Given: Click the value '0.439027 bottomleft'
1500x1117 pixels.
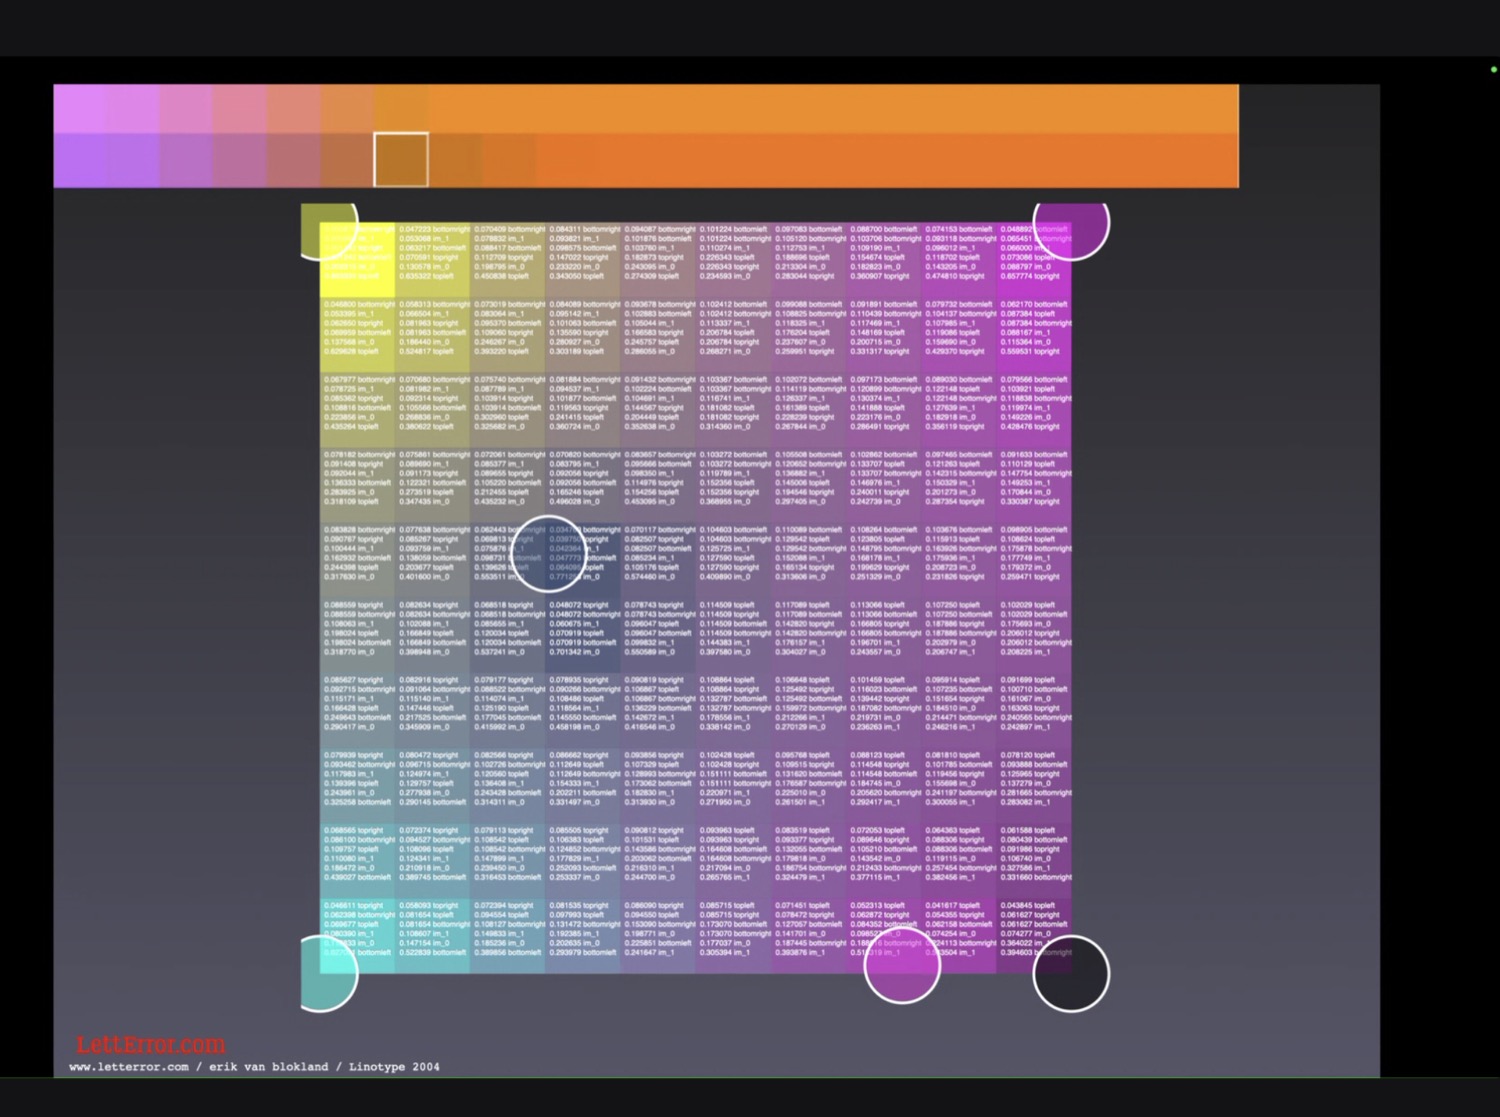Looking at the screenshot, I should point(358,877).
